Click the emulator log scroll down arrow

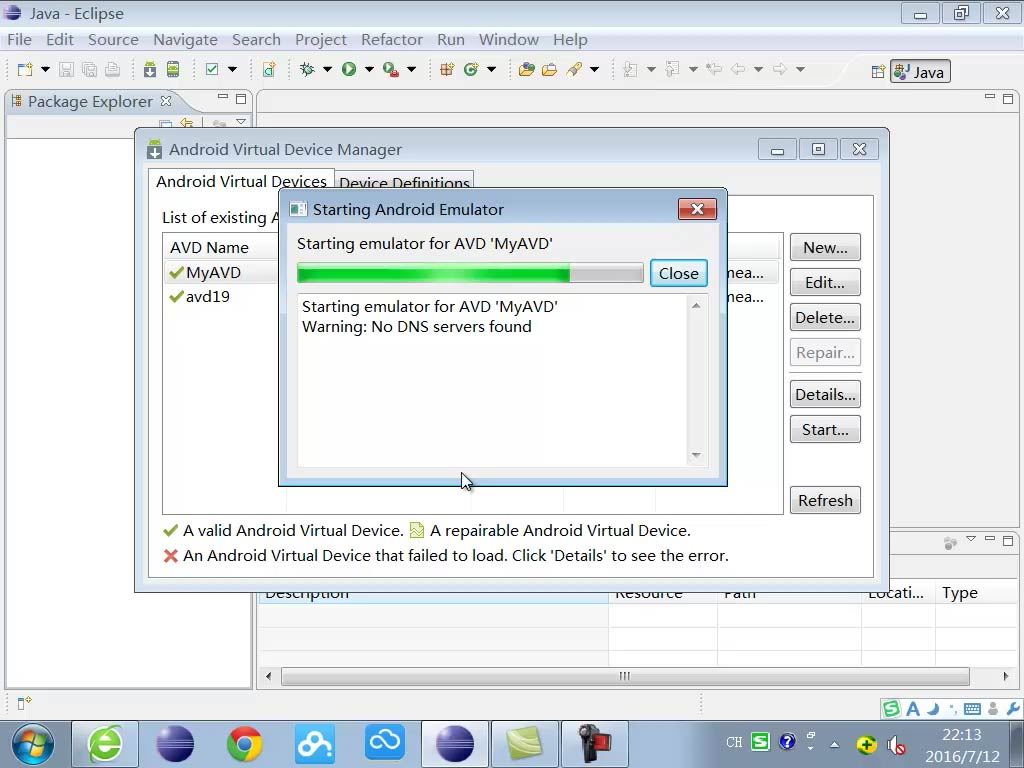pyautogui.click(x=696, y=455)
